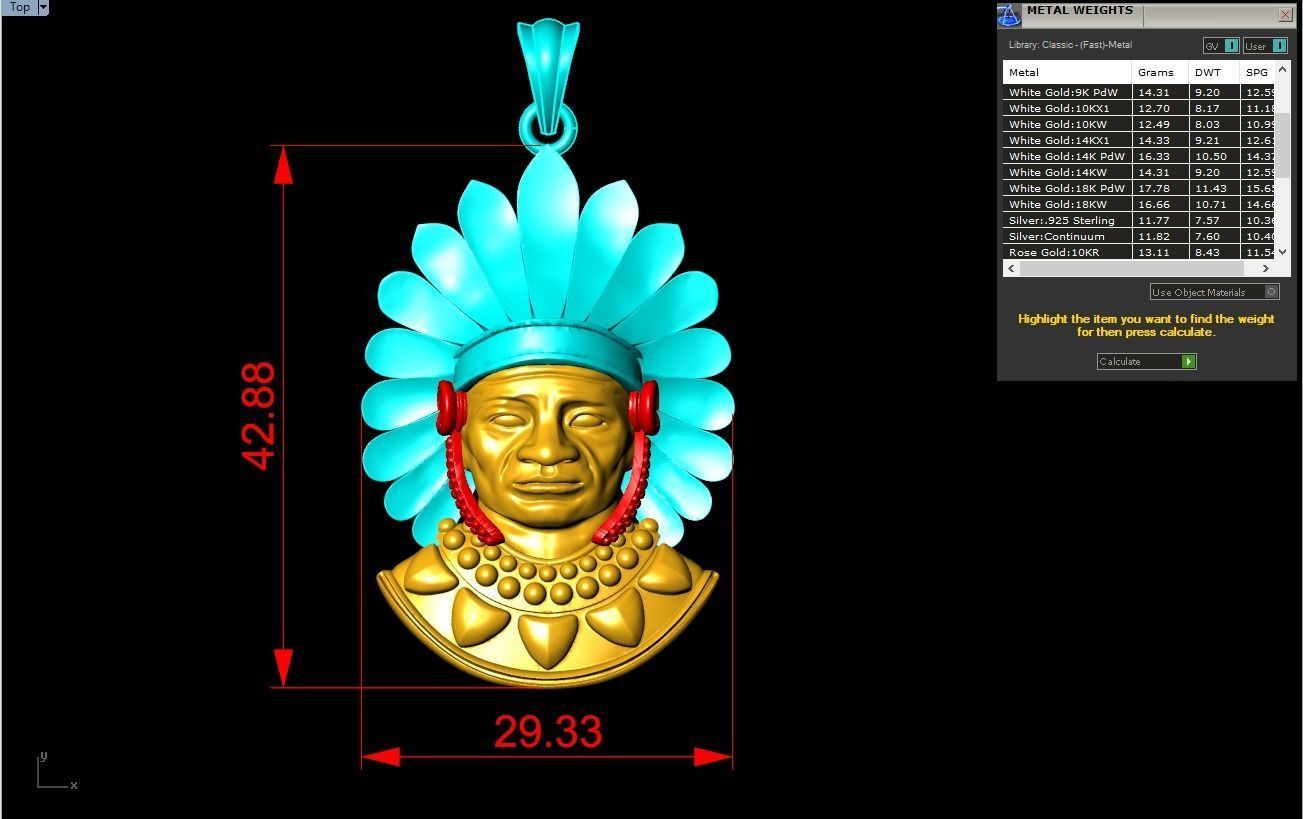Viewport: 1303px width, 819px height.
Task: Click the 12.49 grams value
Action: 1153,124
